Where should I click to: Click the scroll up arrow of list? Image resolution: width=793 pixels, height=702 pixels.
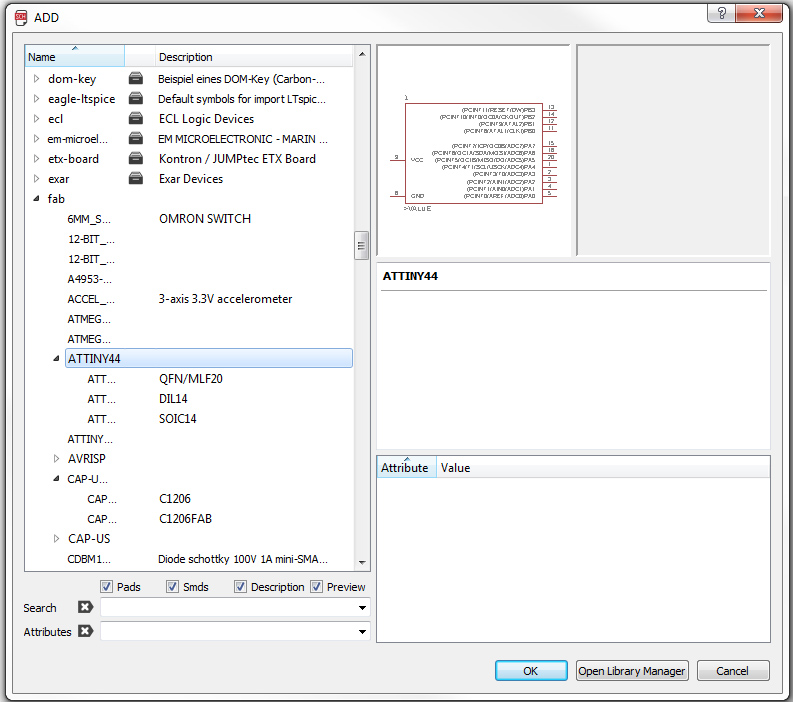[362, 54]
